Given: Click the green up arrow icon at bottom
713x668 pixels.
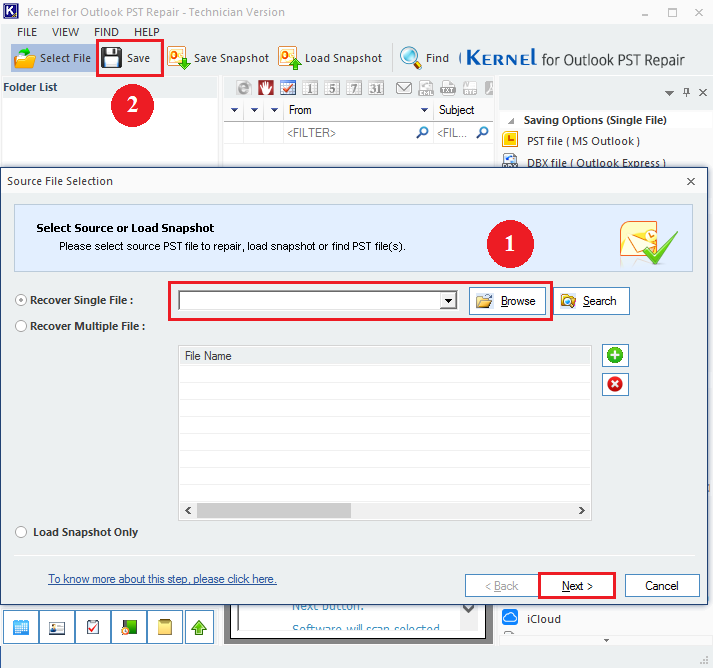Looking at the screenshot, I should [199, 627].
